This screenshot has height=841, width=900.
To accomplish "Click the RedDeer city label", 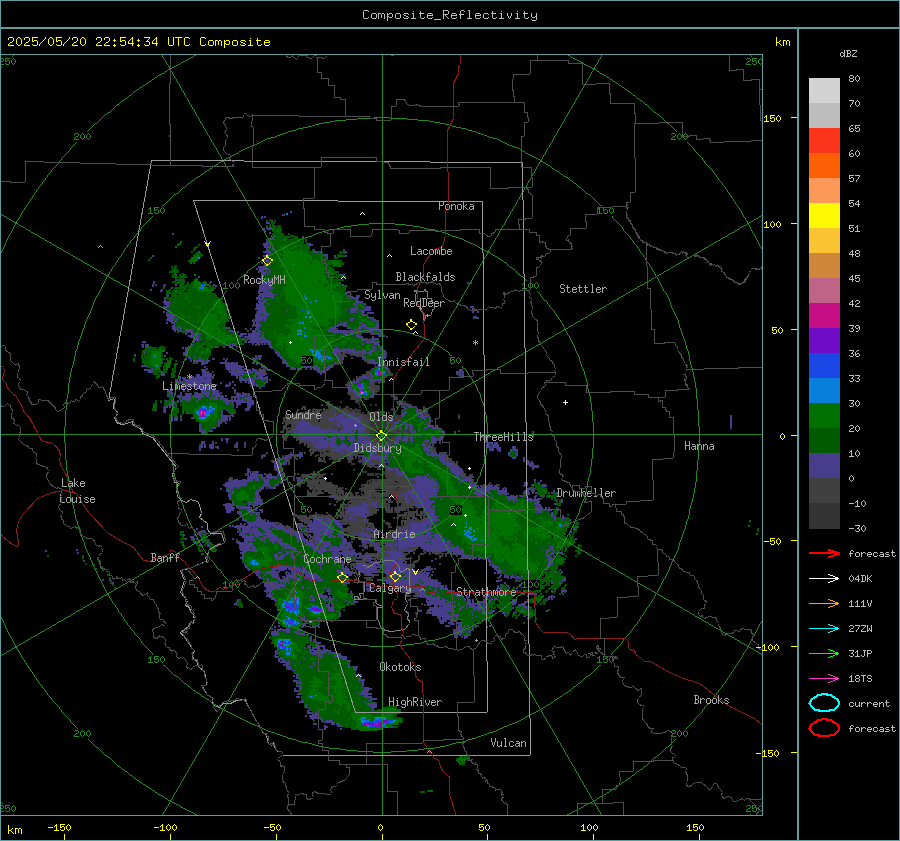I will pyautogui.click(x=424, y=303).
